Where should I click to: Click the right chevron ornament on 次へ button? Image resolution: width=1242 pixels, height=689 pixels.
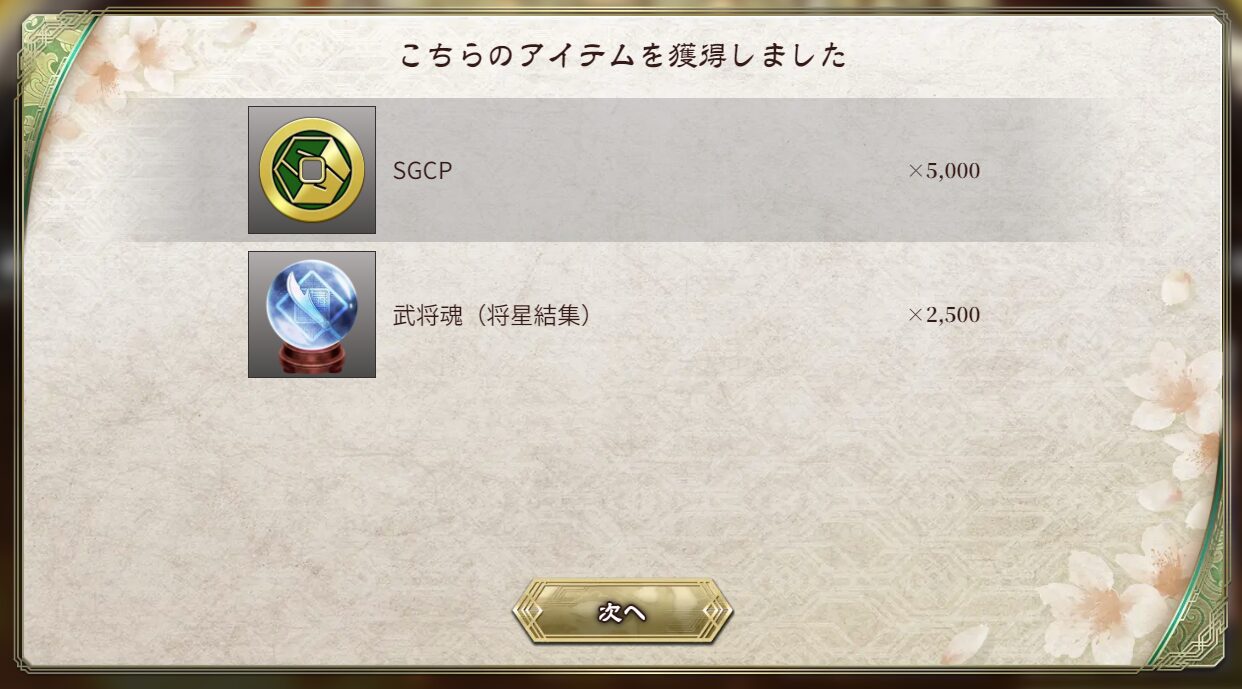[716, 611]
